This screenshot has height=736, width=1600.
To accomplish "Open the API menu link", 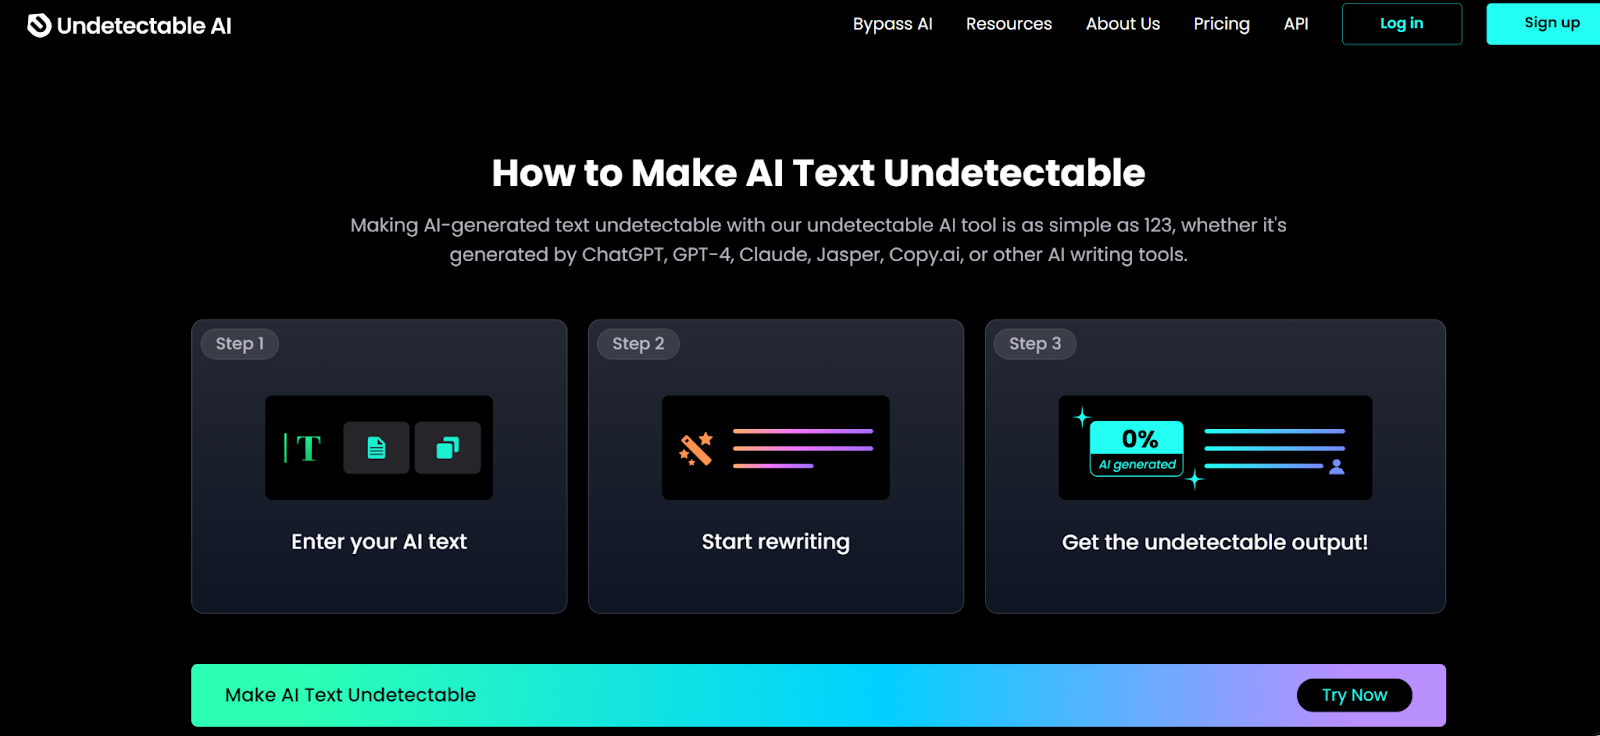I will coord(1296,24).
